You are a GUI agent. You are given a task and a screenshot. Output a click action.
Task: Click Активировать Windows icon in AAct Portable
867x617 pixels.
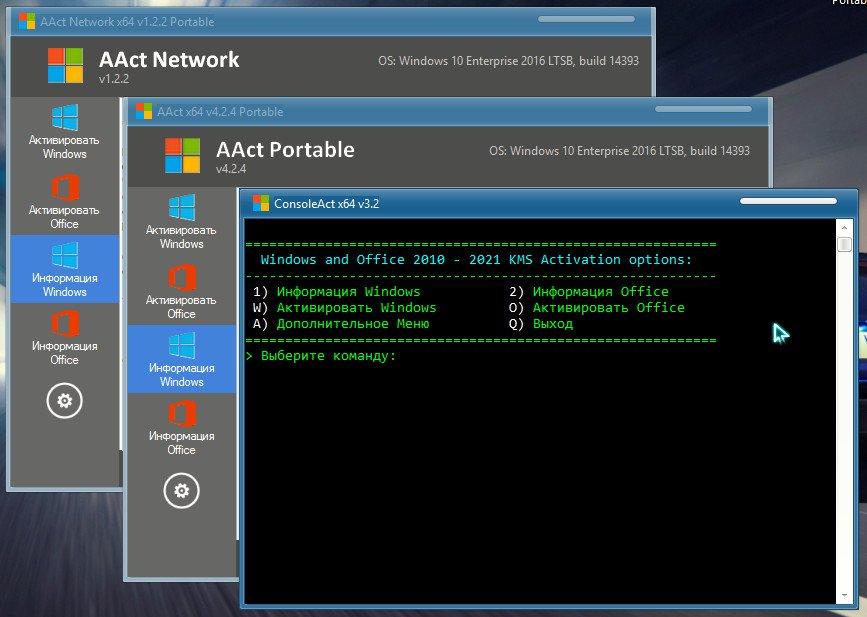point(181,208)
